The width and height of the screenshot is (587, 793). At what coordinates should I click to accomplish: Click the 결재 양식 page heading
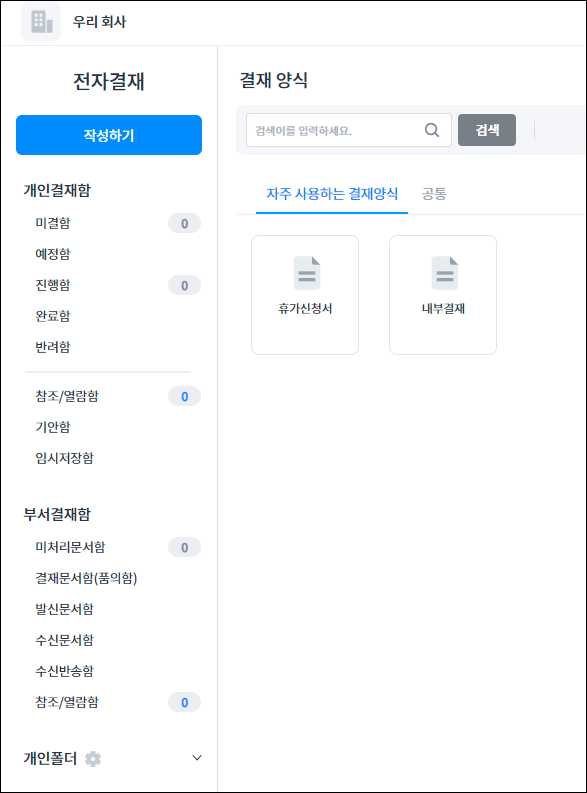274,80
